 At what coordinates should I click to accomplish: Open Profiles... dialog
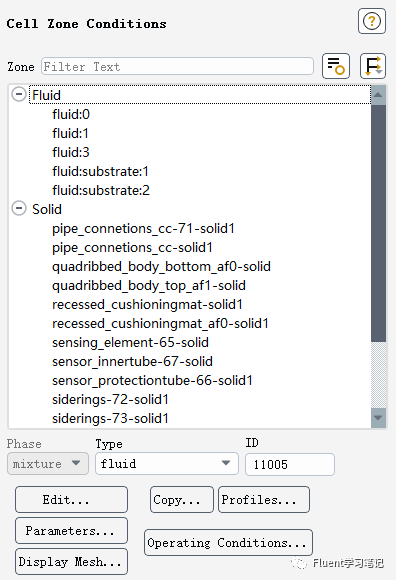[x=264, y=500]
